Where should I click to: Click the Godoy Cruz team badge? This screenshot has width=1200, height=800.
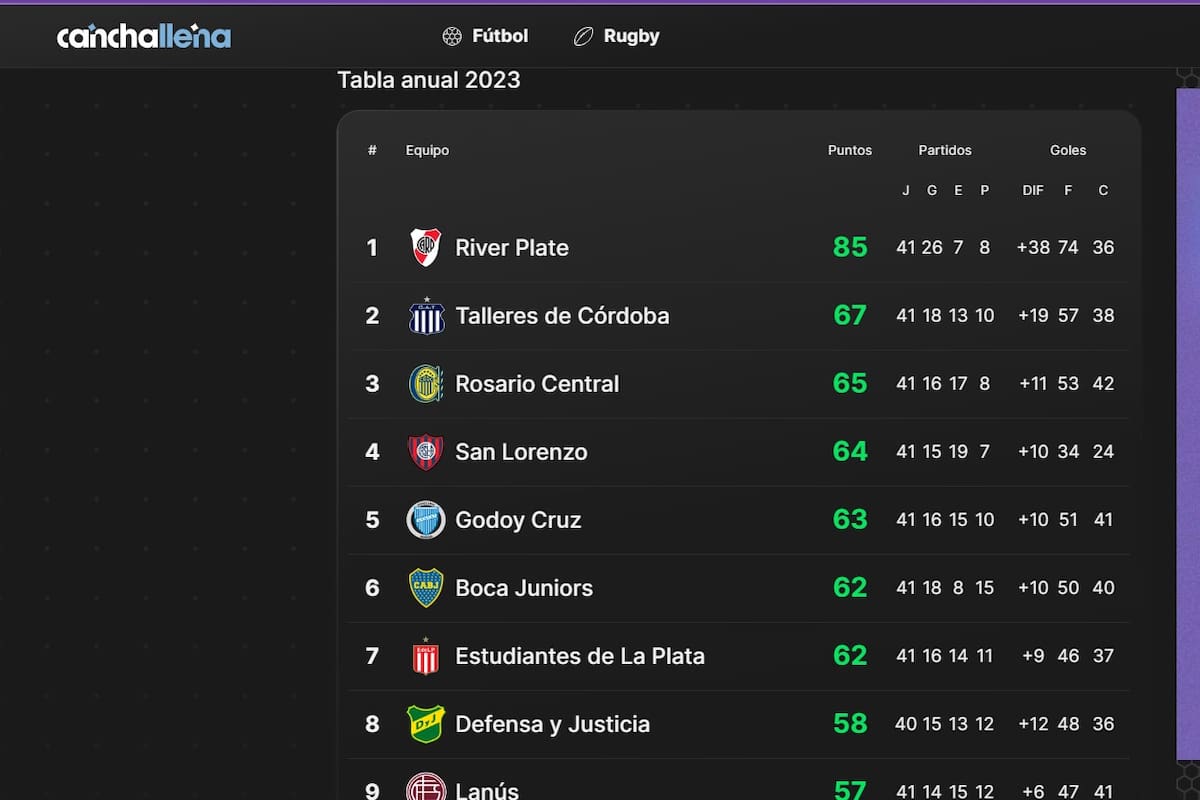[426, 519]
